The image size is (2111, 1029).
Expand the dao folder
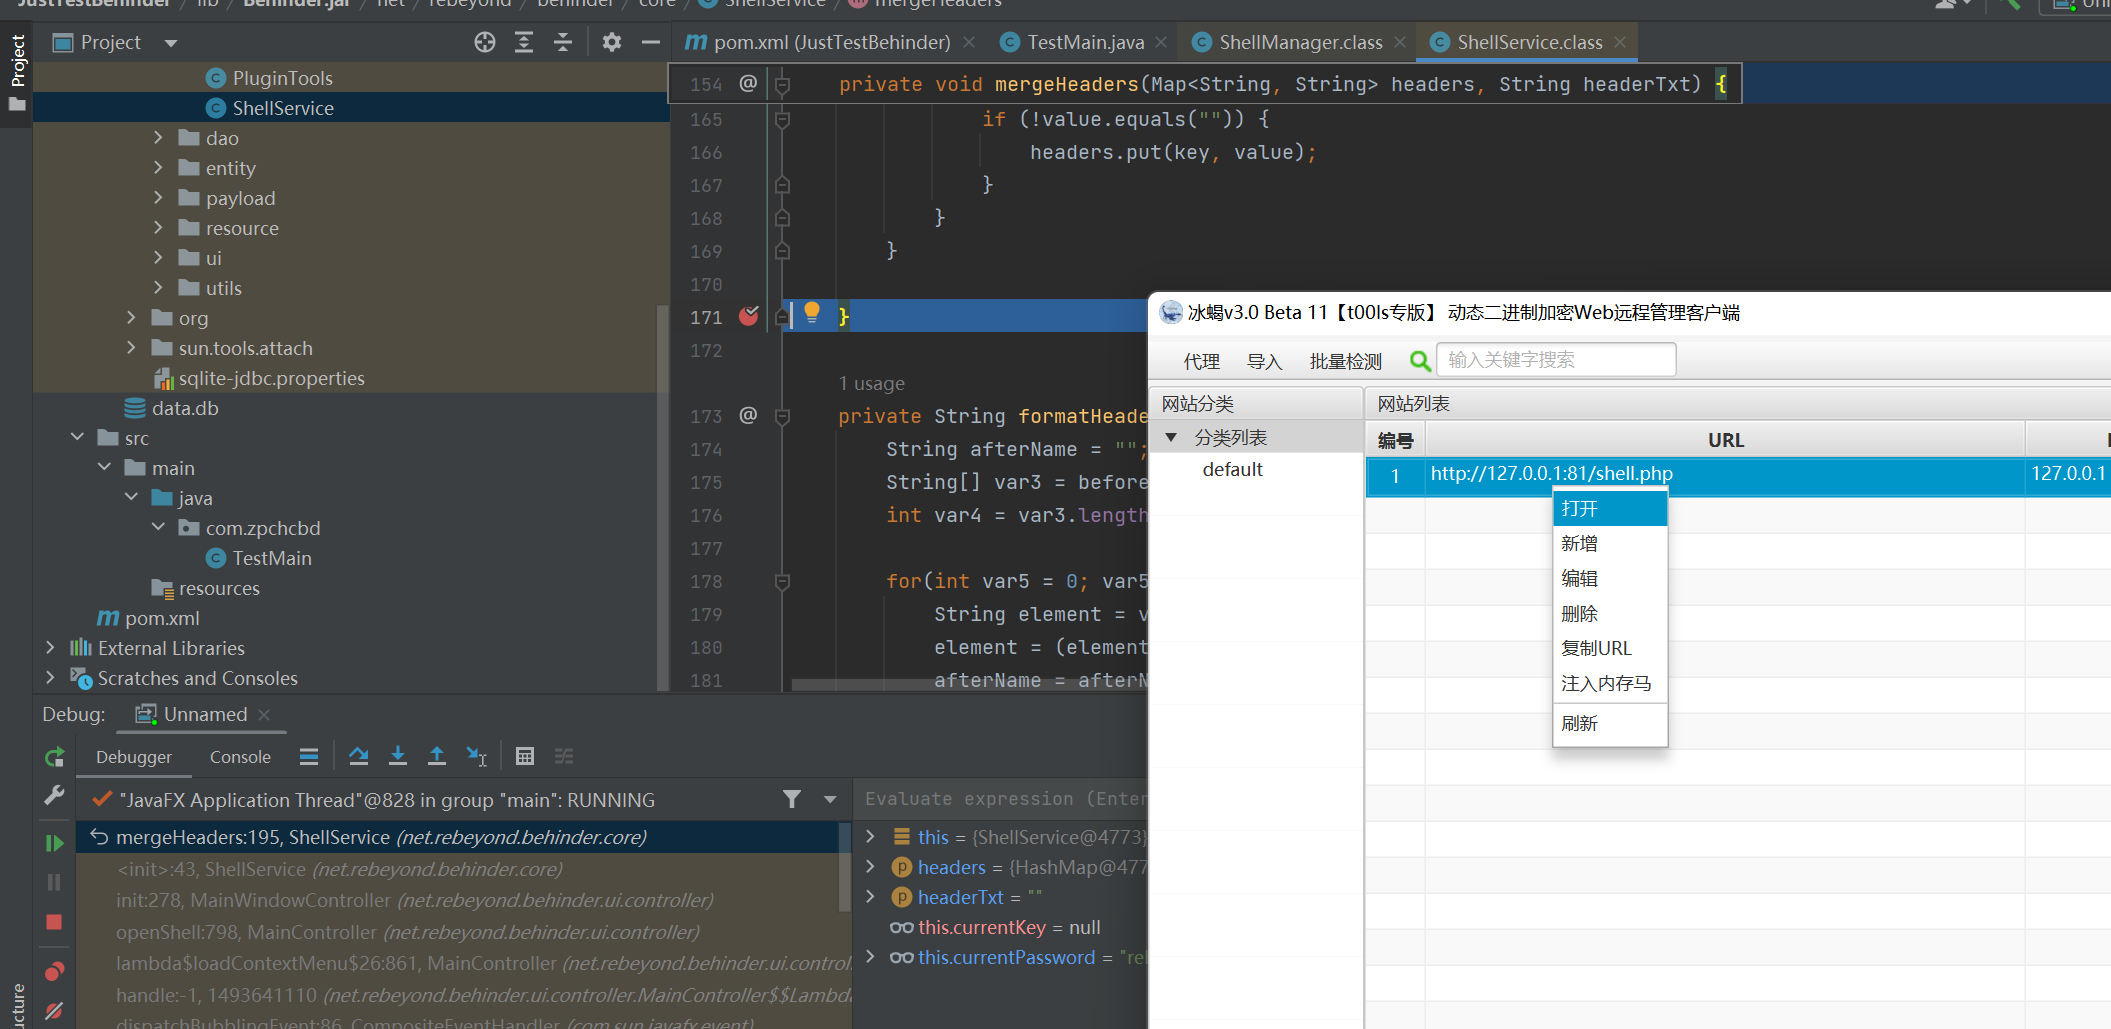click(x=158, y=137)
